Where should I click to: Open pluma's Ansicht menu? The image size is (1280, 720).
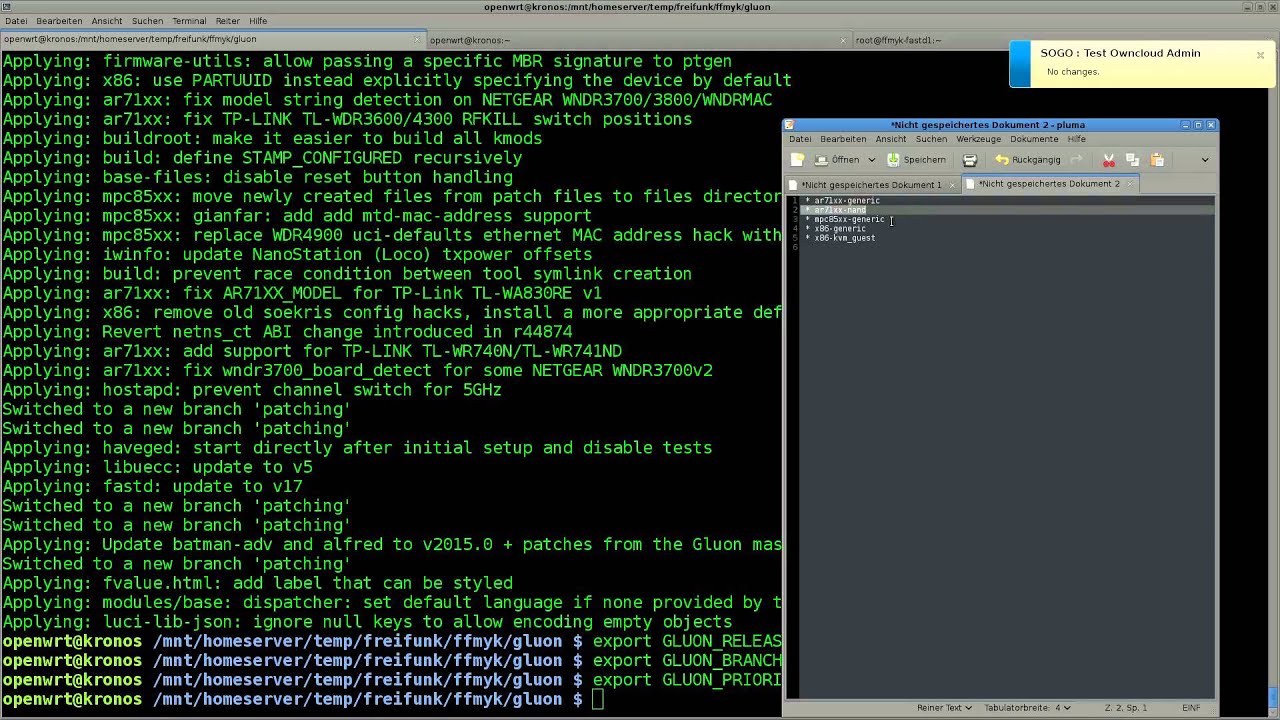890,139
